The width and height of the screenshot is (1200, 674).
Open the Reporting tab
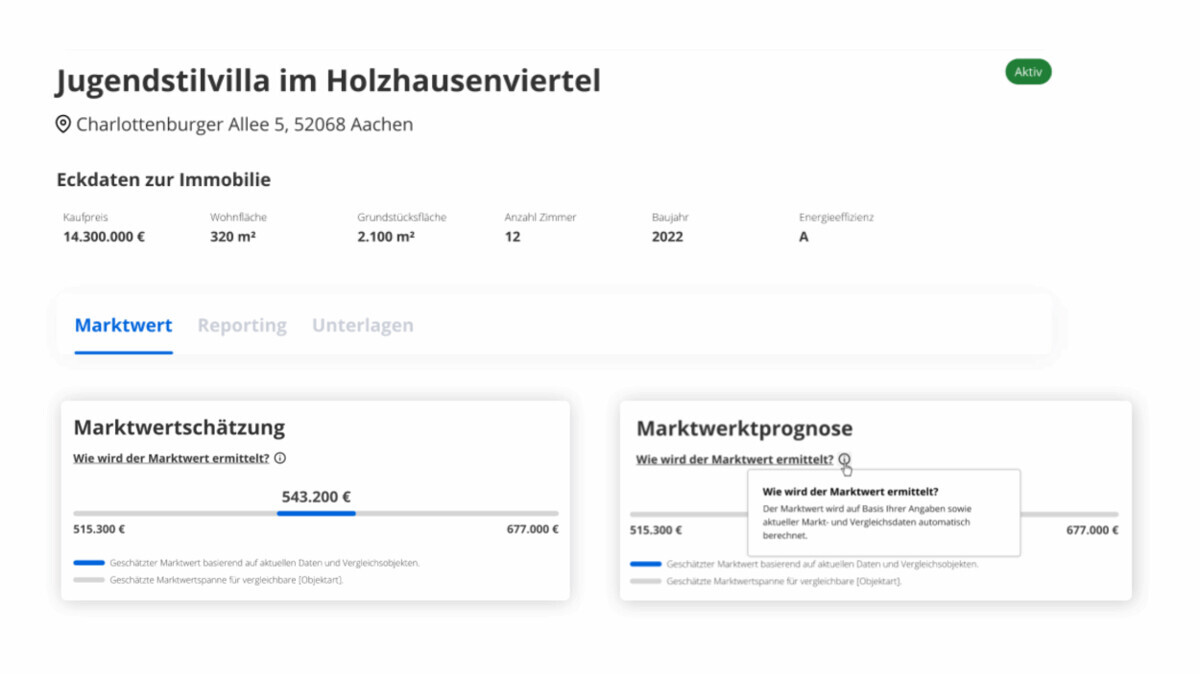tap(242, 325)
